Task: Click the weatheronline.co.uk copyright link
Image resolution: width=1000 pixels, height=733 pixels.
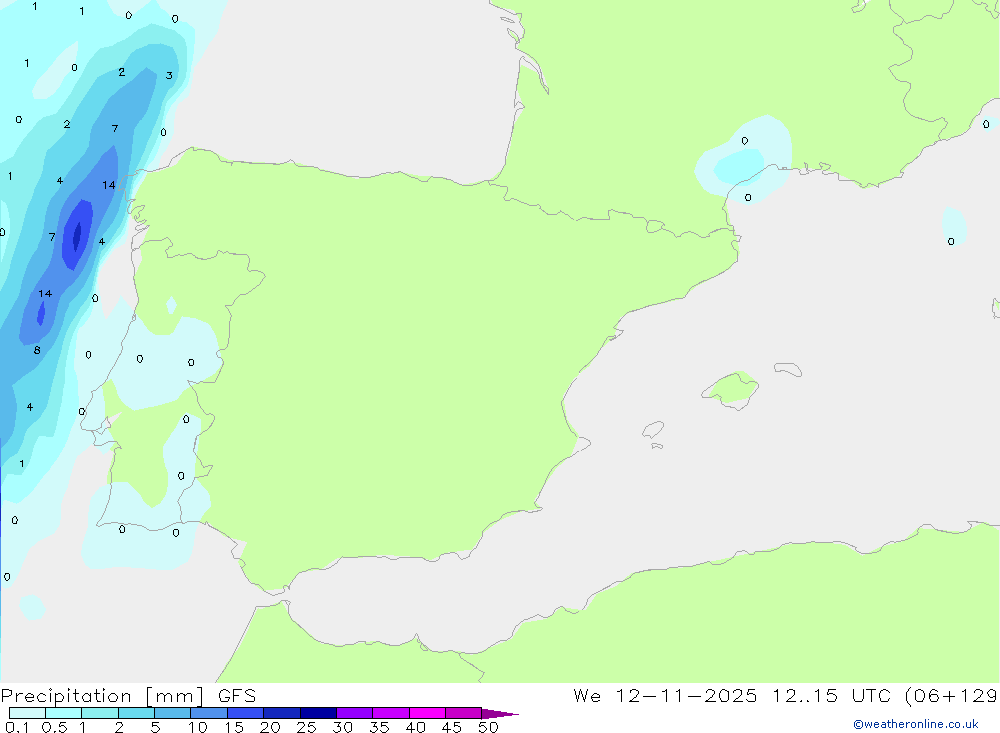Action: pyautogui.click(x=916, y=724)
